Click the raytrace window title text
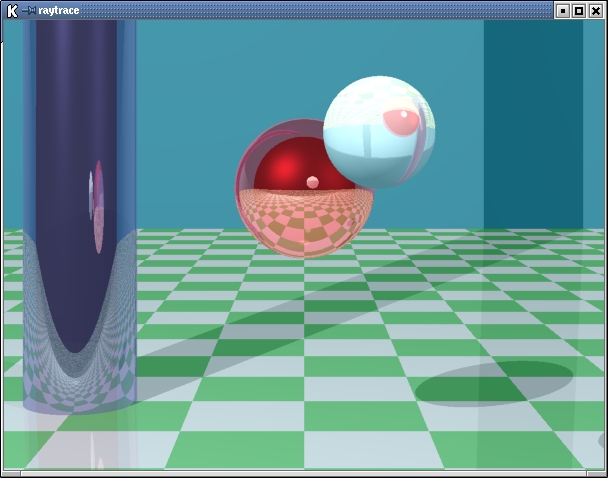The image size is (608, 478). click(58, 10)
